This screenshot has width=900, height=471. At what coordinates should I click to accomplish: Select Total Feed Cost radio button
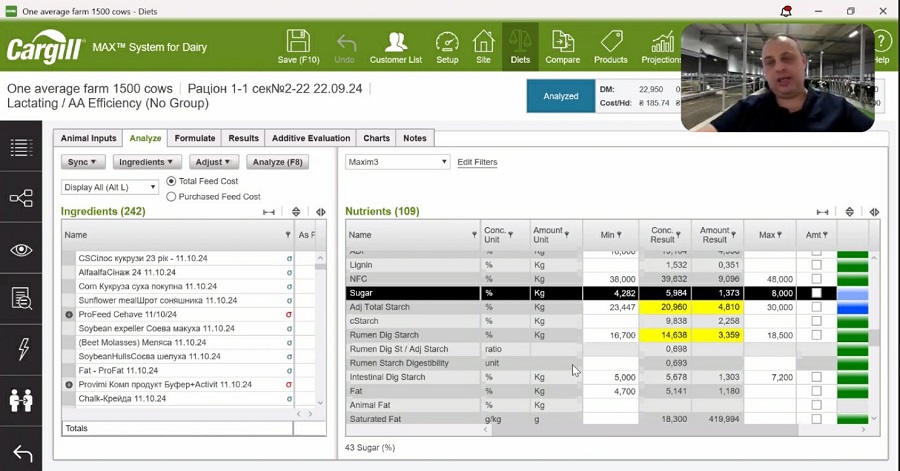(x=171, y=181)
